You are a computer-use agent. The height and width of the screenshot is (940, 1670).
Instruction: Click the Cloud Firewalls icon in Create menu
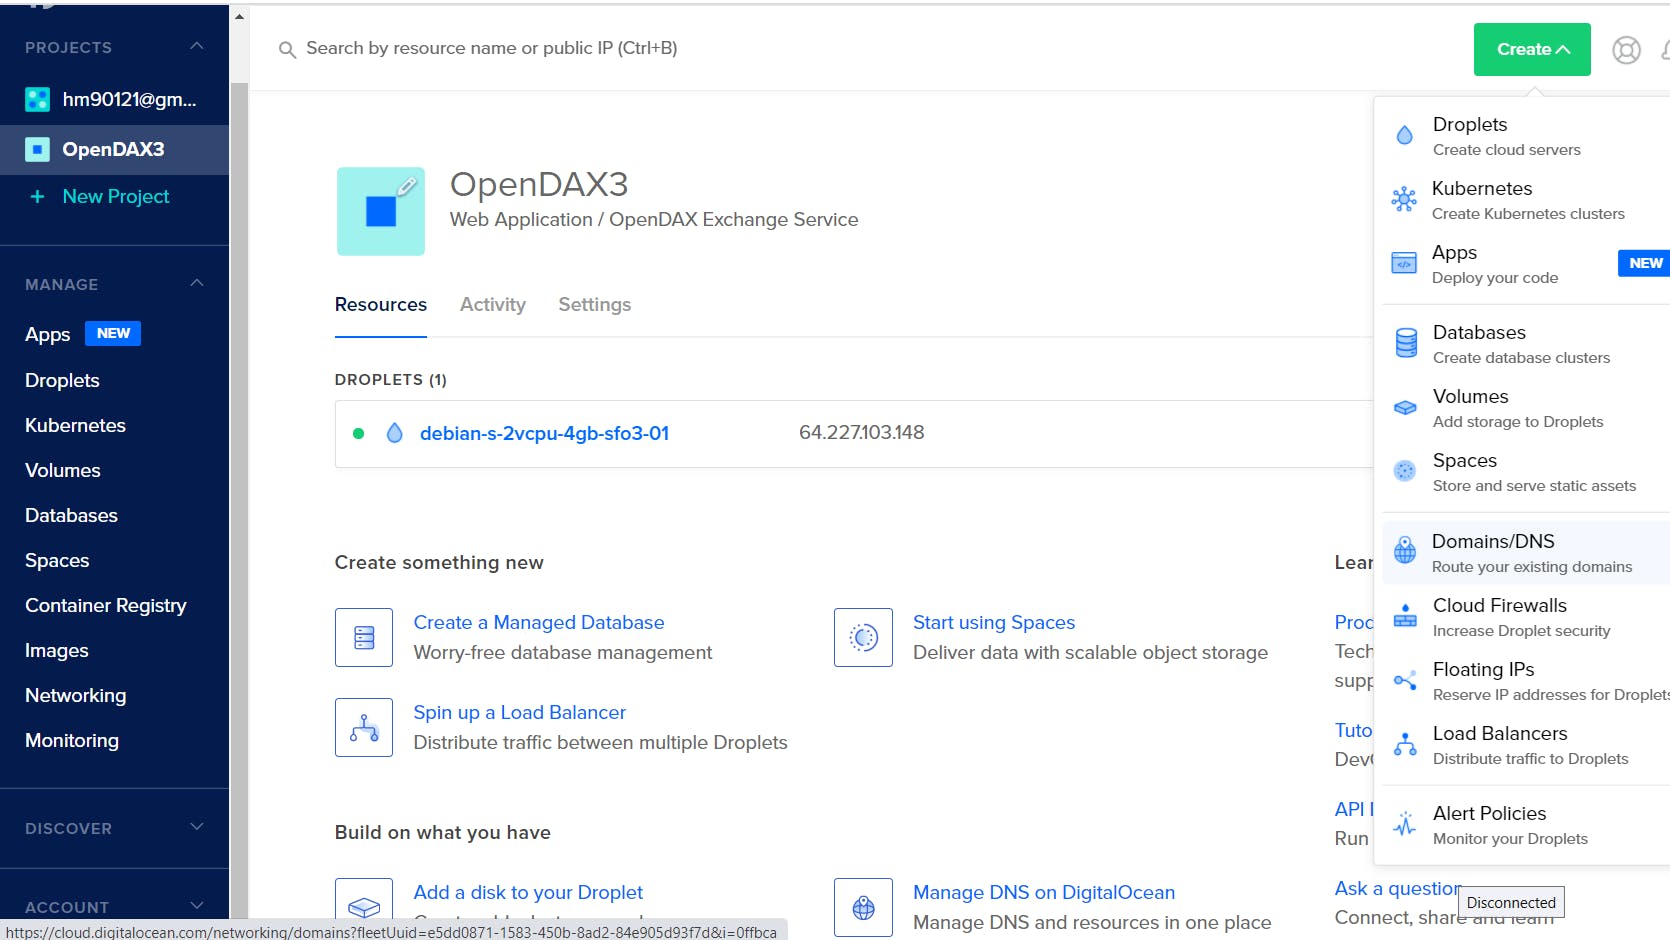coord(1405,615)
